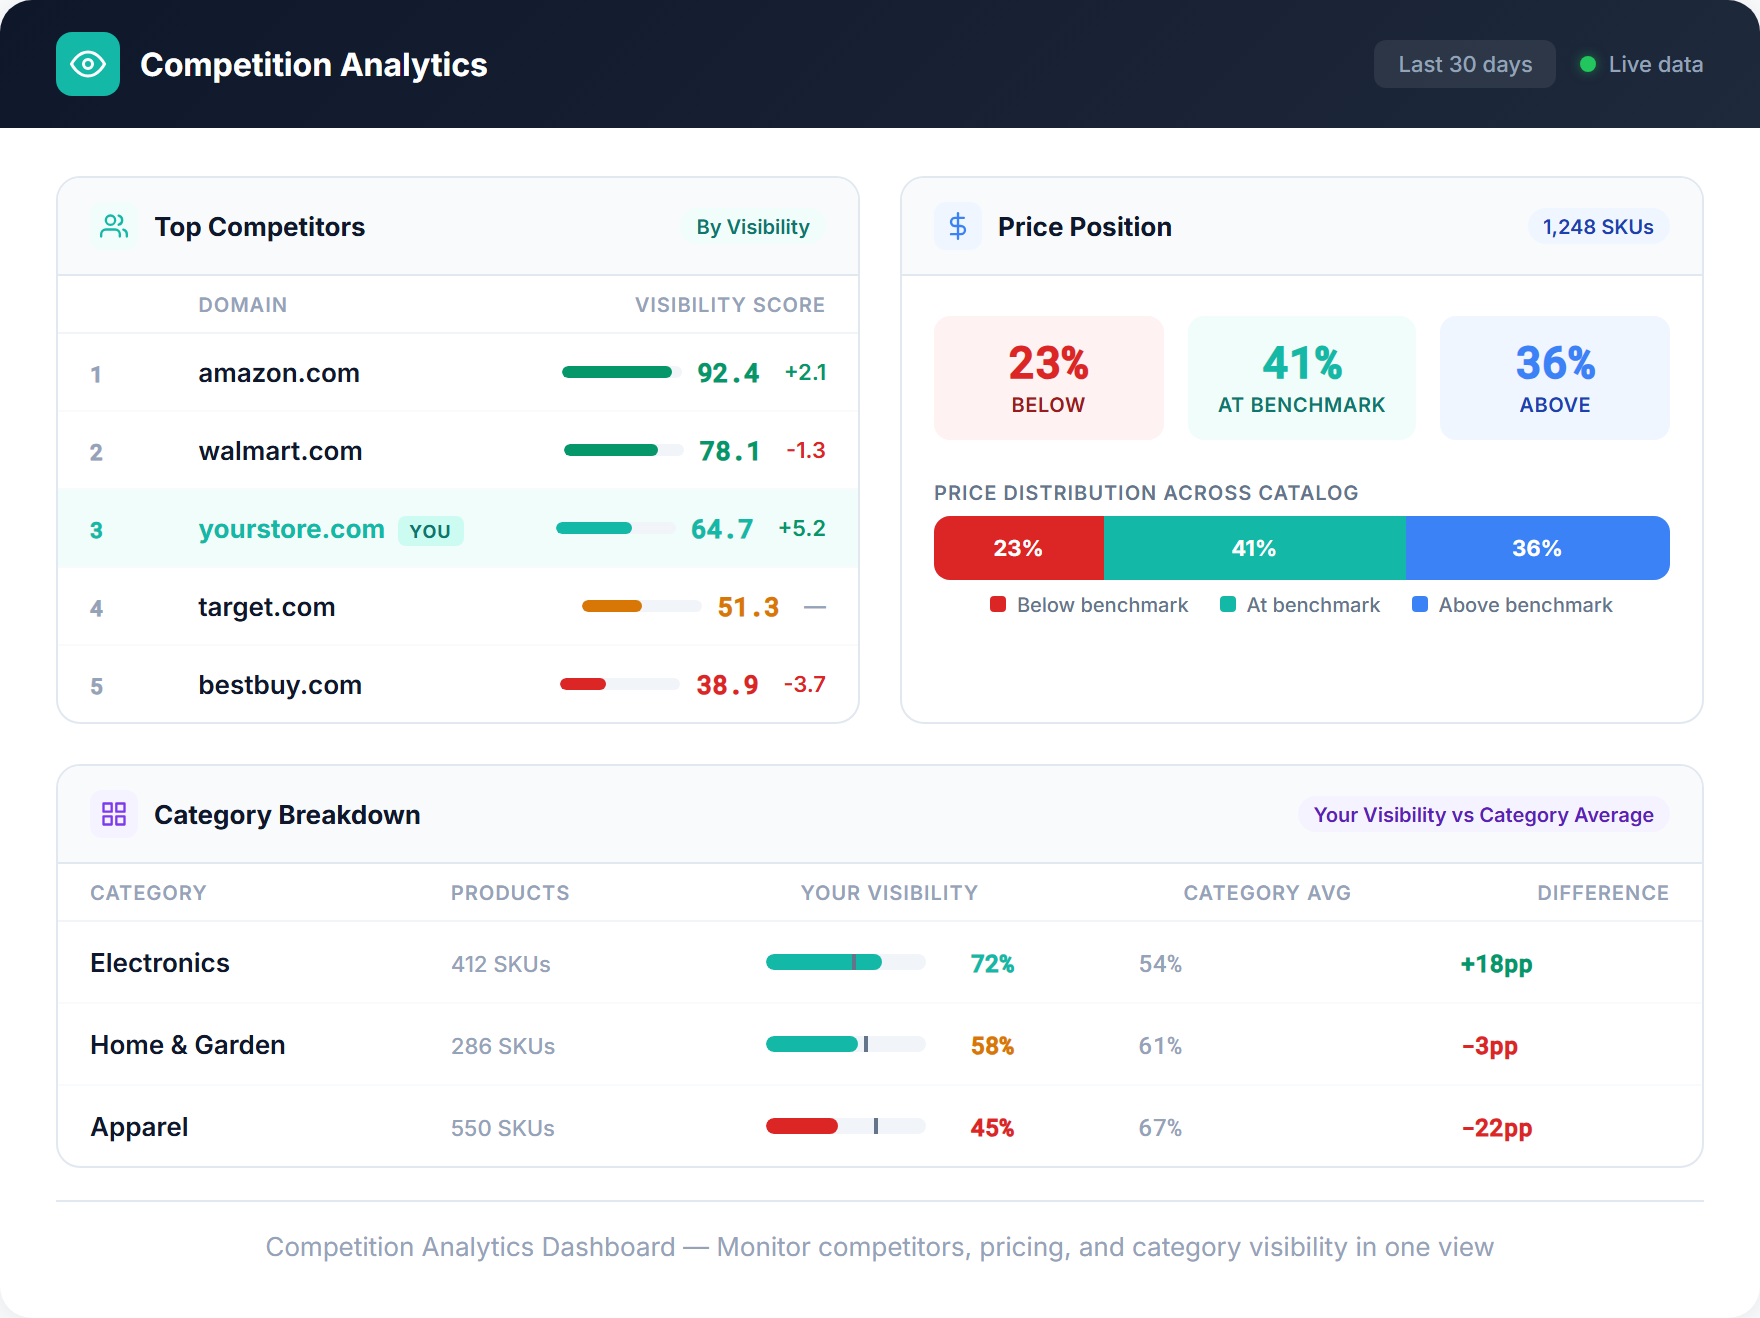Toggle the By Visibility sorting badge

[x=752, y=226]
